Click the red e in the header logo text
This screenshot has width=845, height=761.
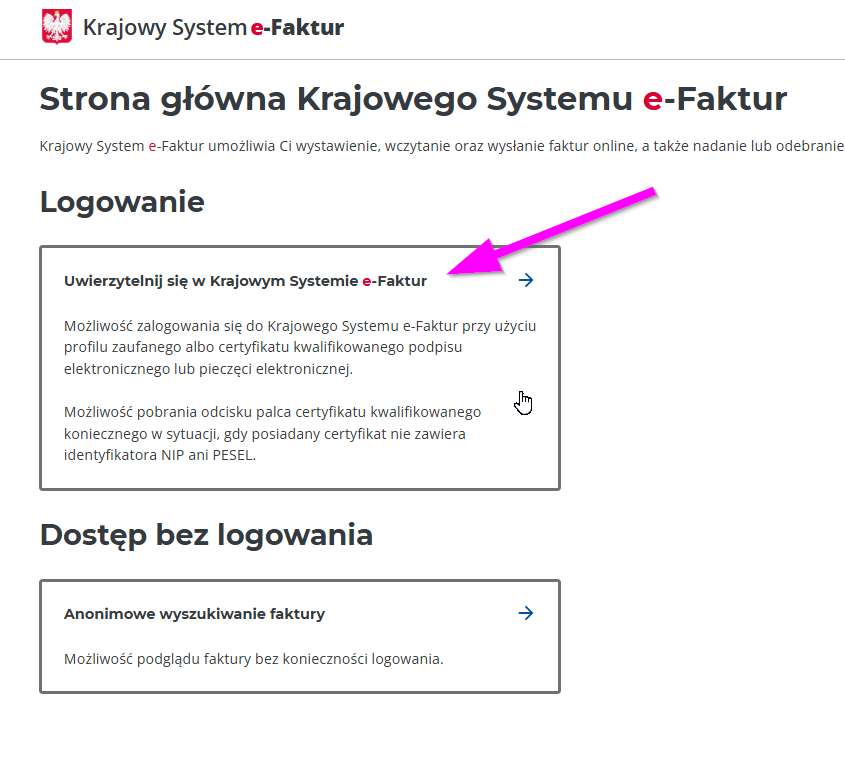tap(256, 28)
